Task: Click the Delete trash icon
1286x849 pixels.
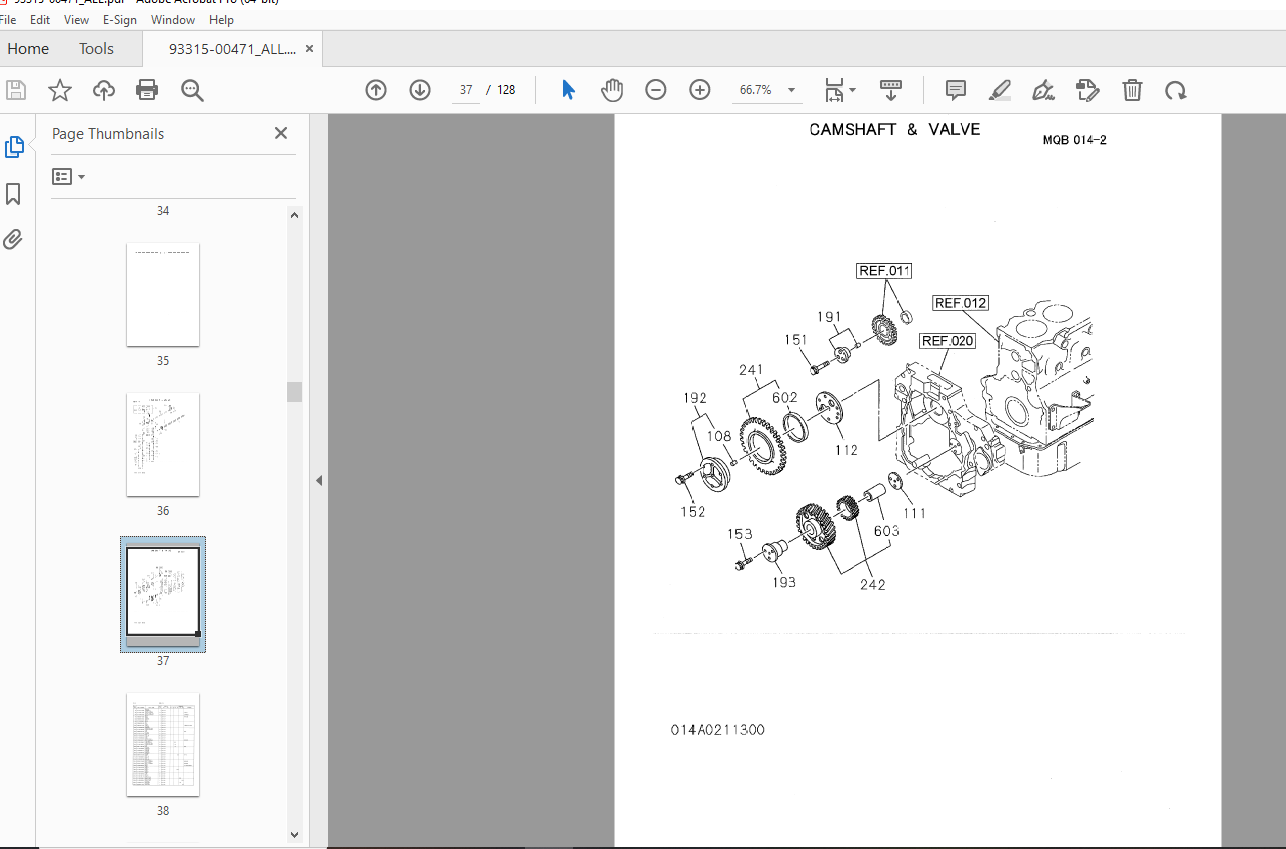Action: [x=1132, y=90]
